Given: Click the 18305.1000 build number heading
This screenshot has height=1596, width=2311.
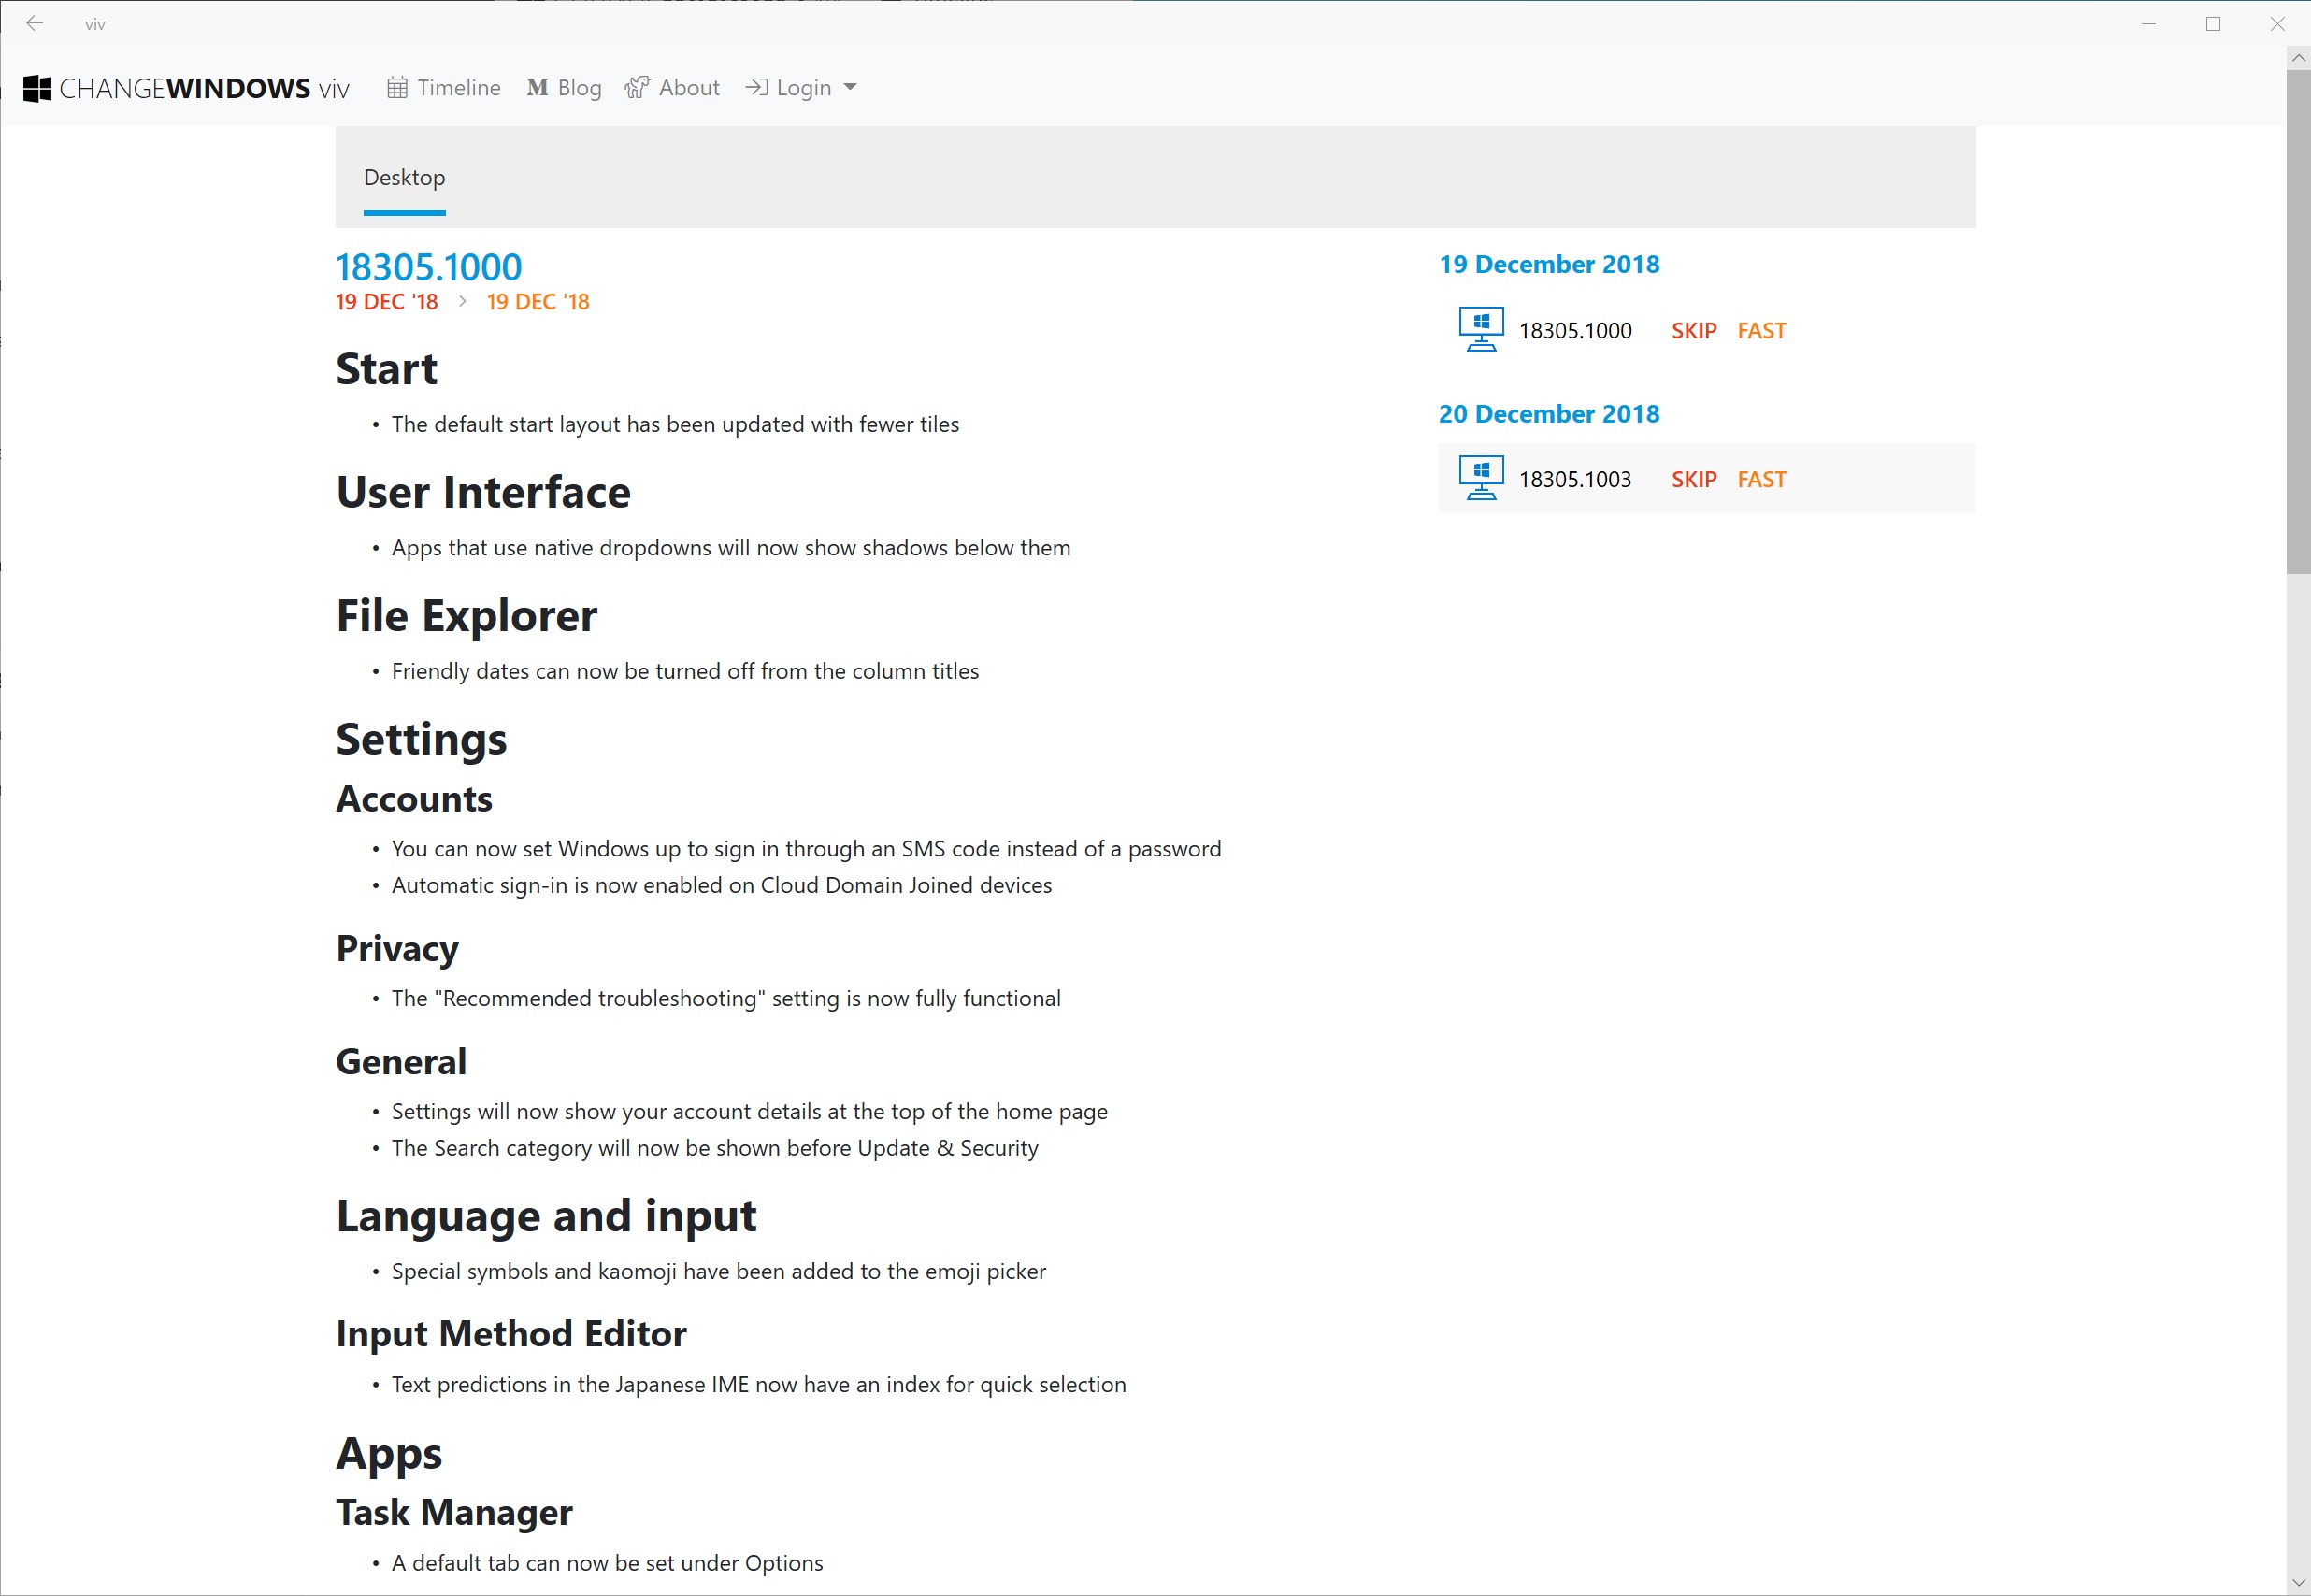Looking at the screenshot, I should click(x=428, y=267).
